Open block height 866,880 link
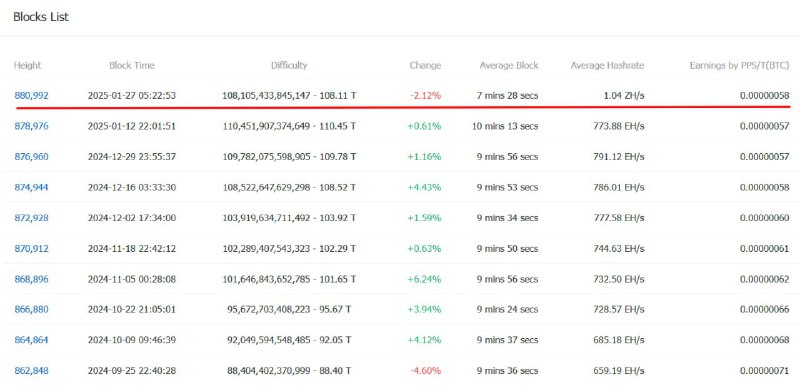 coord(31,310)
